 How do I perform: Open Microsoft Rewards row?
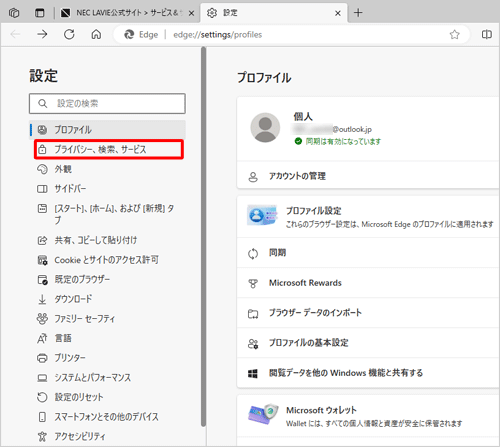[x=368, y=283]
